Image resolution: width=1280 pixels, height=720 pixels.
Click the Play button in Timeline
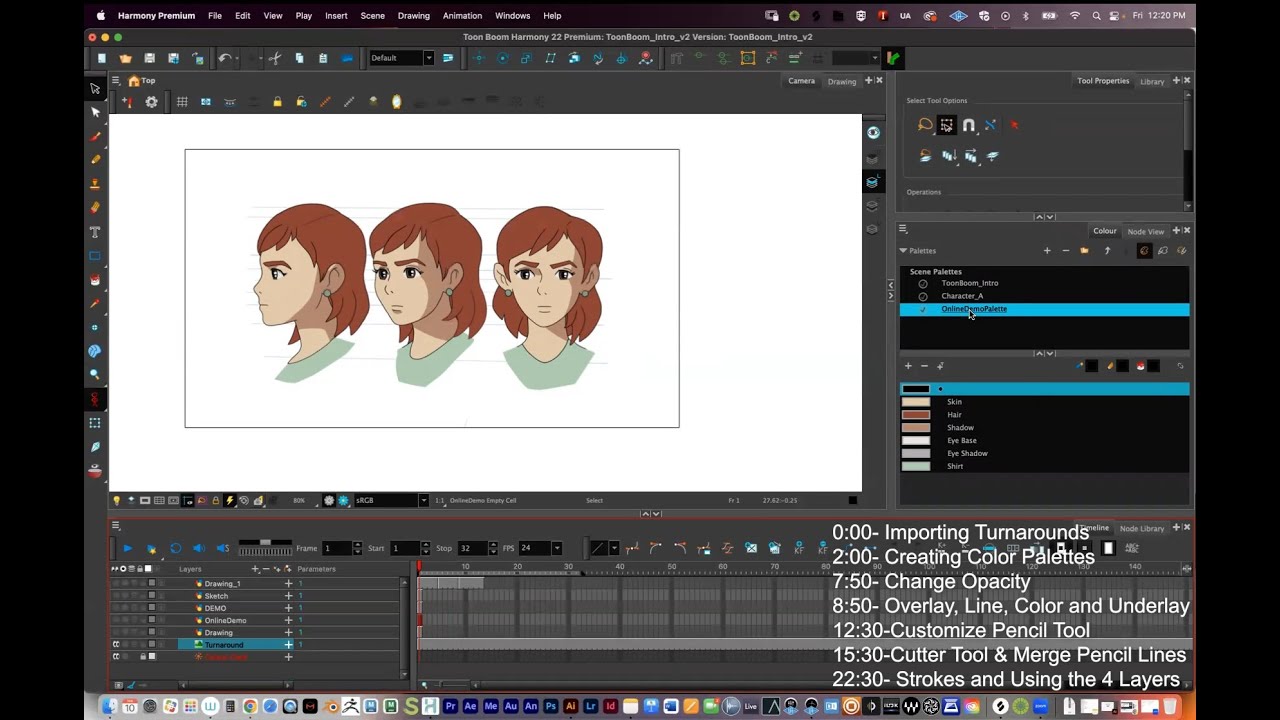tap(127, 548)
